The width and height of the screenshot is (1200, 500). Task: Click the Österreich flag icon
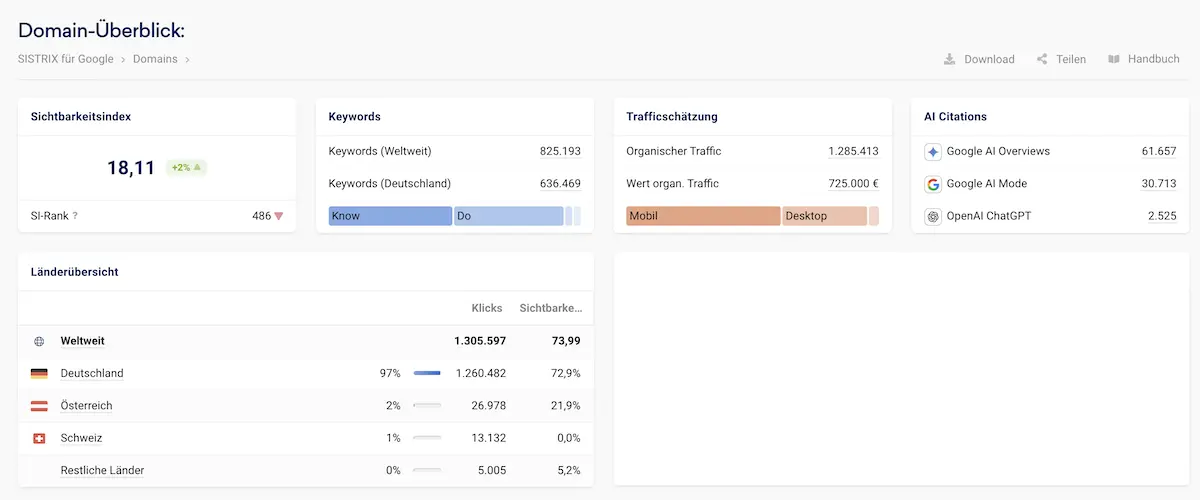click(x=39, y=406)
